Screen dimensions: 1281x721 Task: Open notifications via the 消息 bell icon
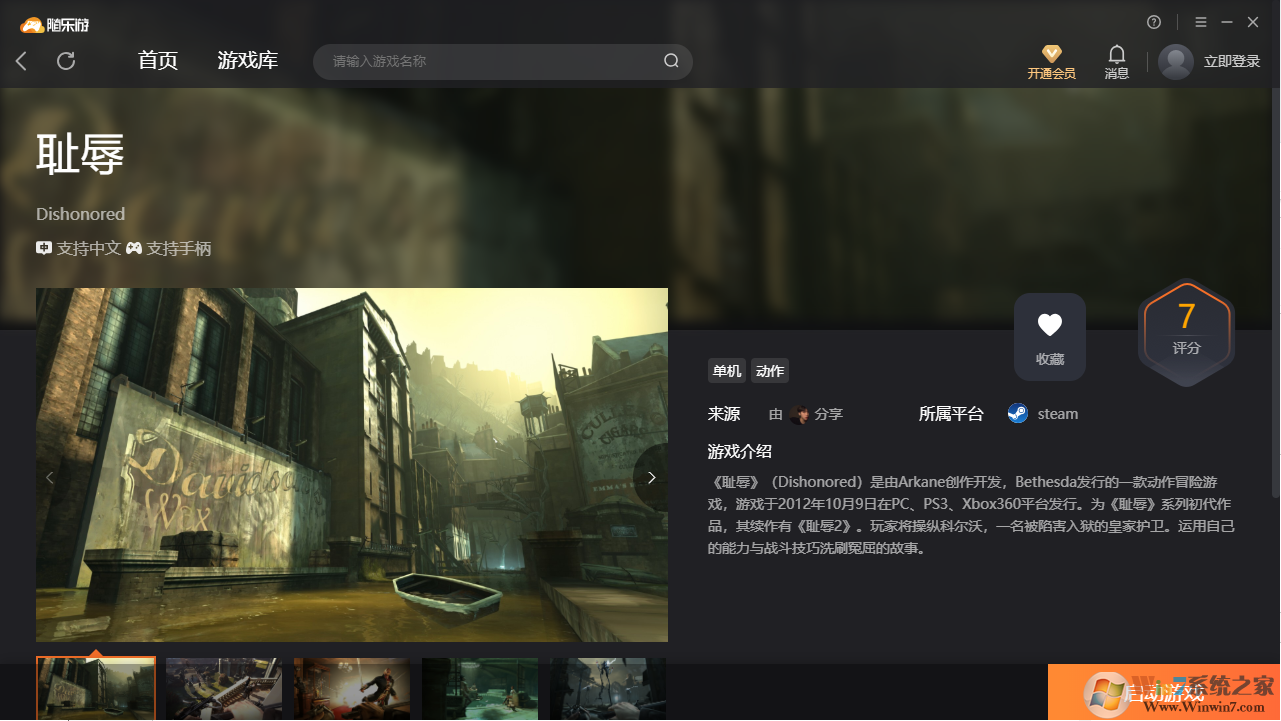point(1116,55)
